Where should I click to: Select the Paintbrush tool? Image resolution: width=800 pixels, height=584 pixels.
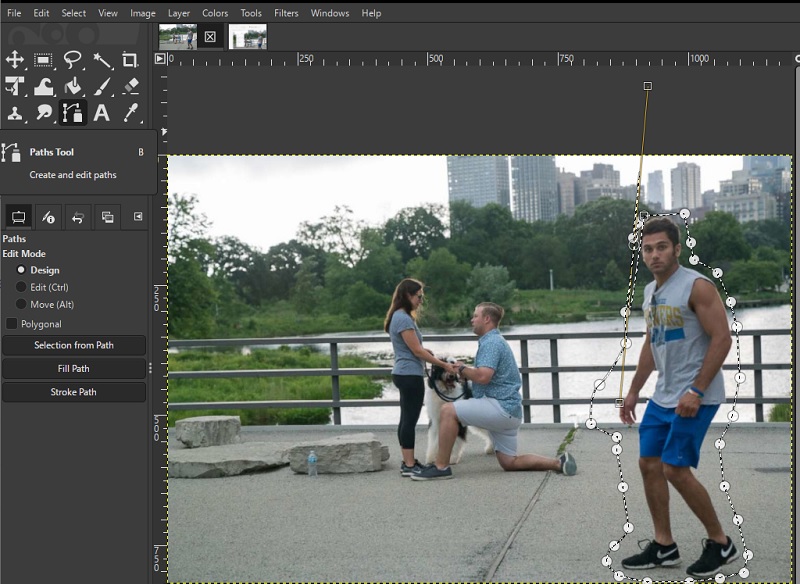(102, 86)
